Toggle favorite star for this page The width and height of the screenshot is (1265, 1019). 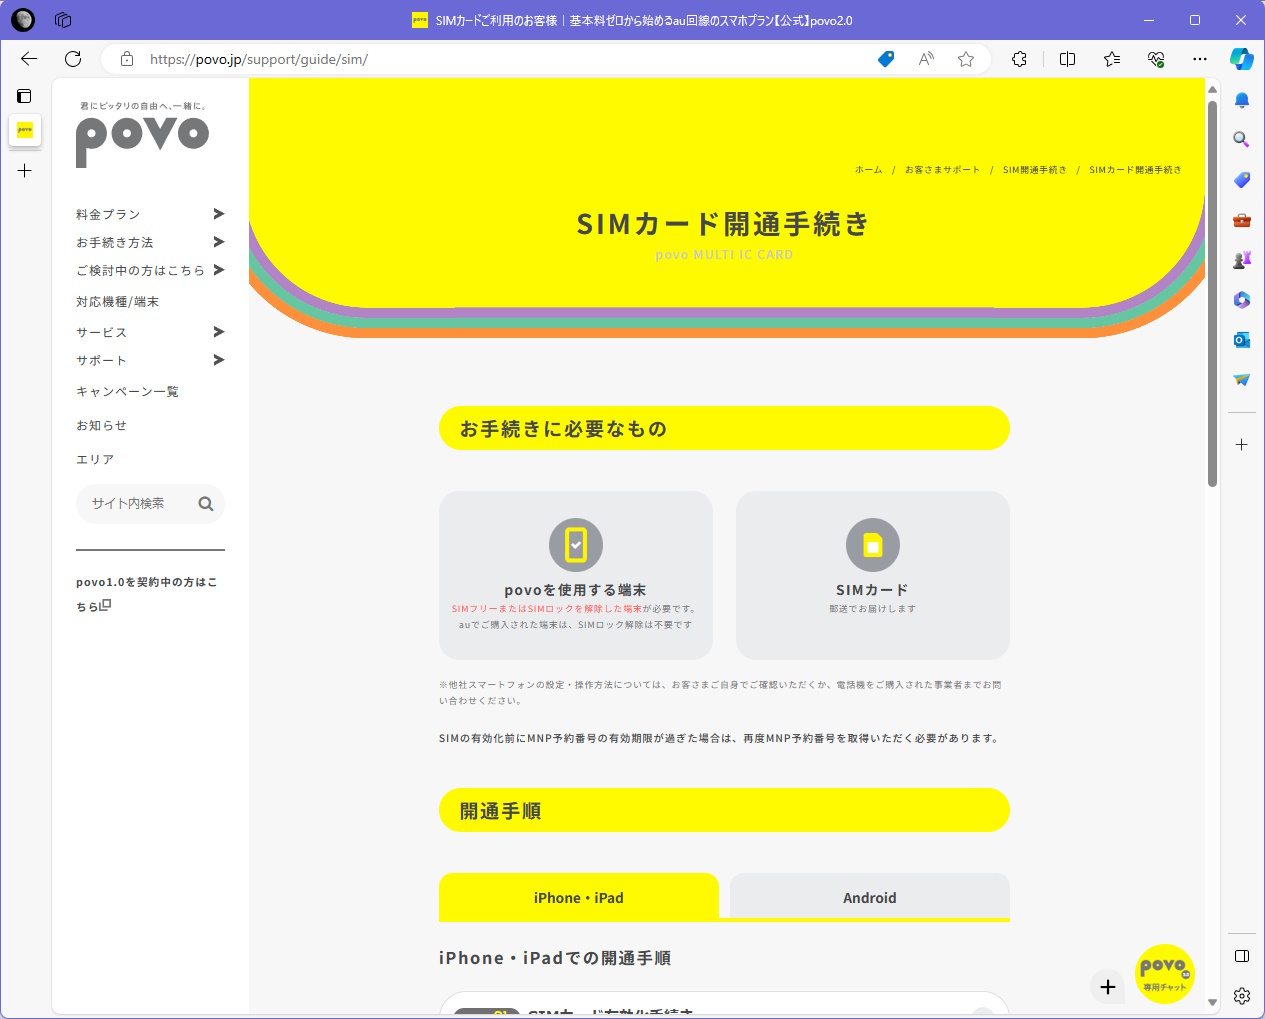click(966, 59)
